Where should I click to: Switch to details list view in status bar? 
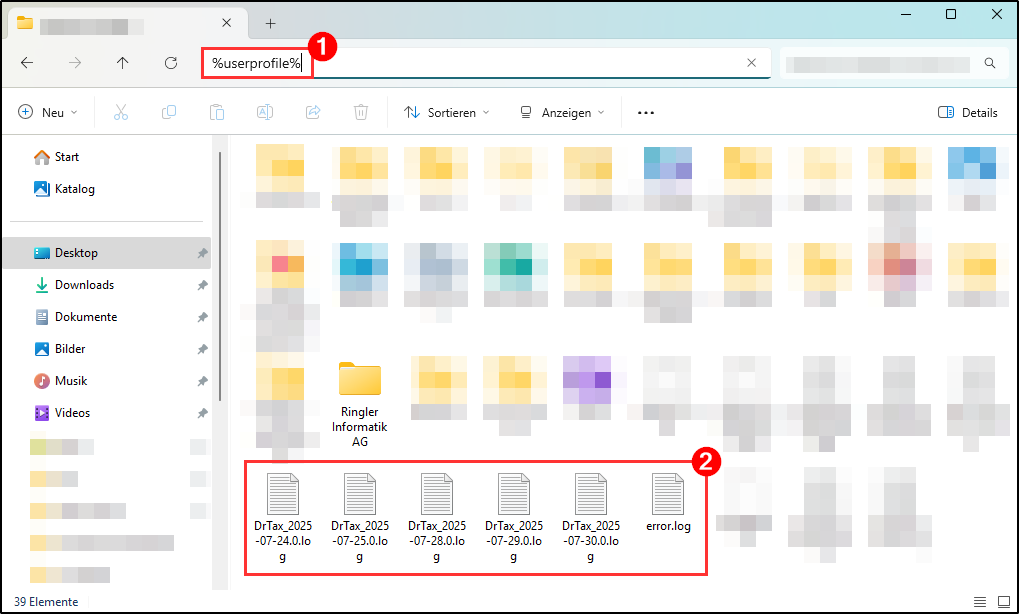(x=978, y=602)
